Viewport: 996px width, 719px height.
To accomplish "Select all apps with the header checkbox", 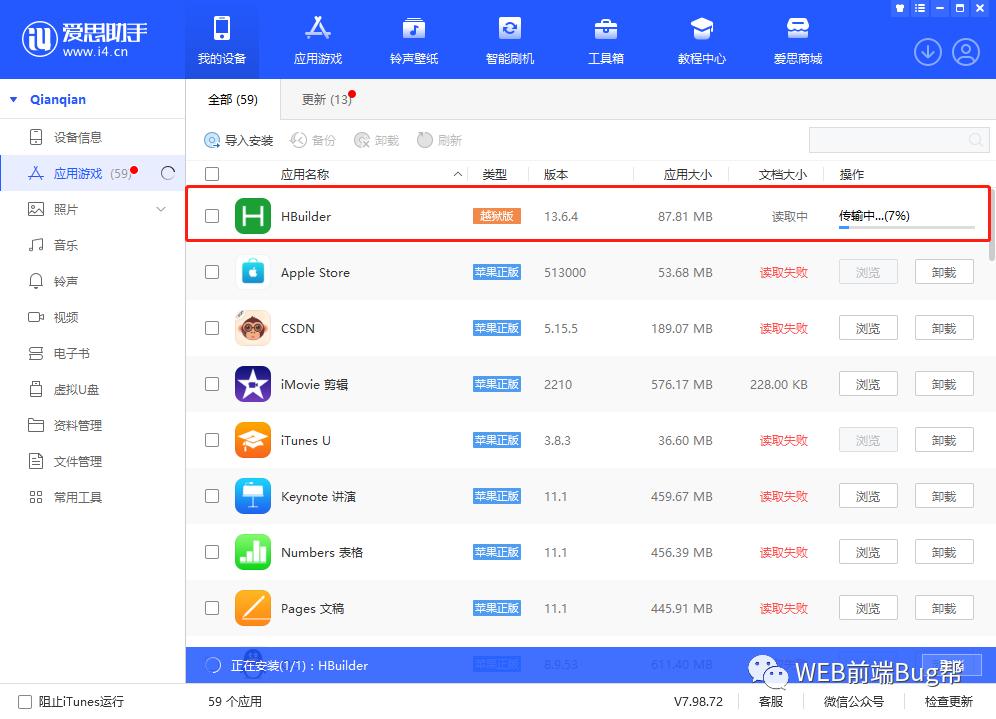I will point(213,173).
